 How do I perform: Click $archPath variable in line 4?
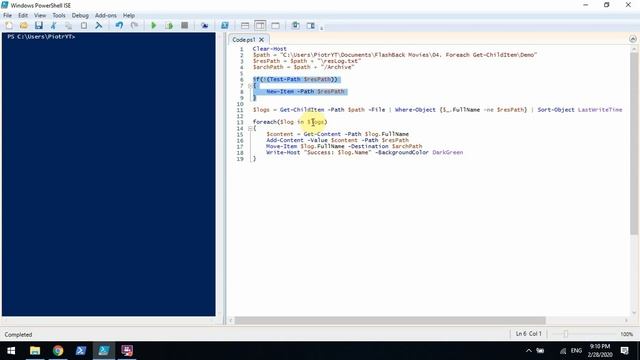268,67
